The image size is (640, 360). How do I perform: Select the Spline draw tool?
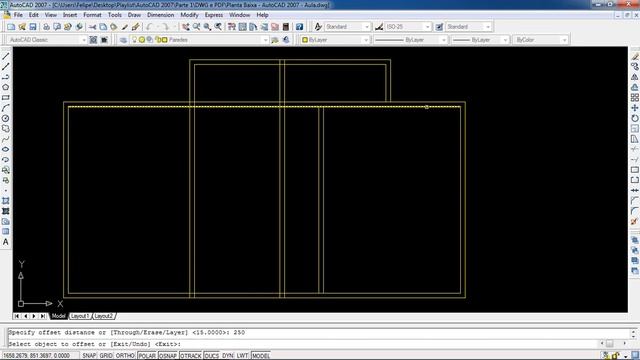6,139
